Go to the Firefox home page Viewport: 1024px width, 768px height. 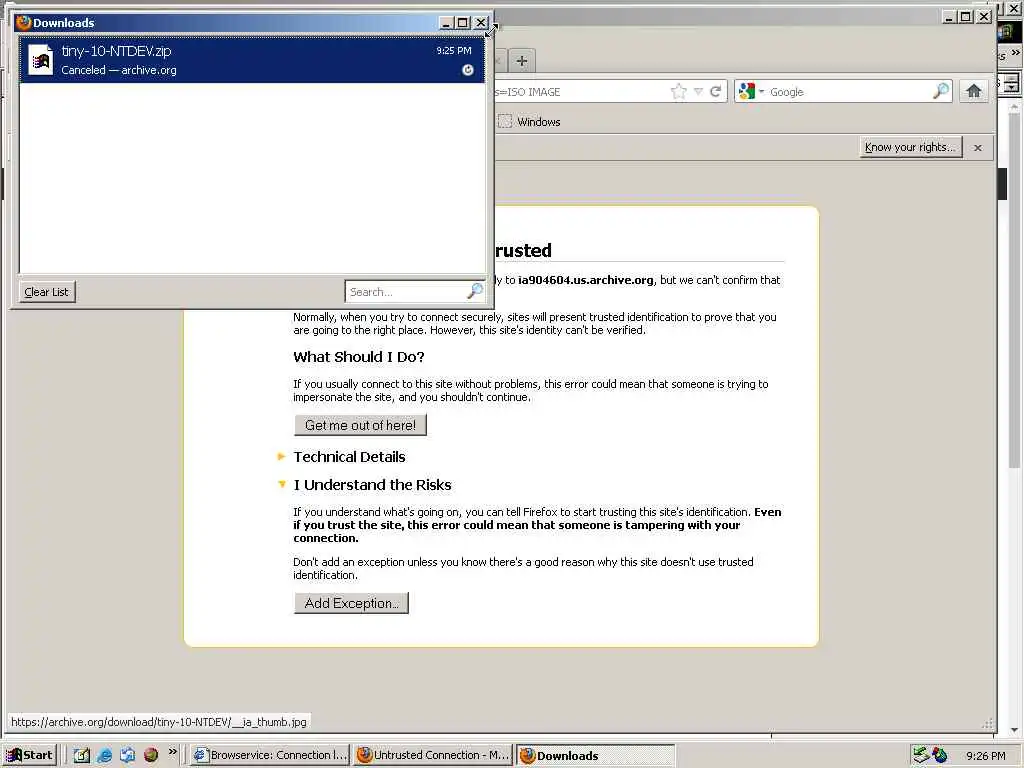click(974, 91)
